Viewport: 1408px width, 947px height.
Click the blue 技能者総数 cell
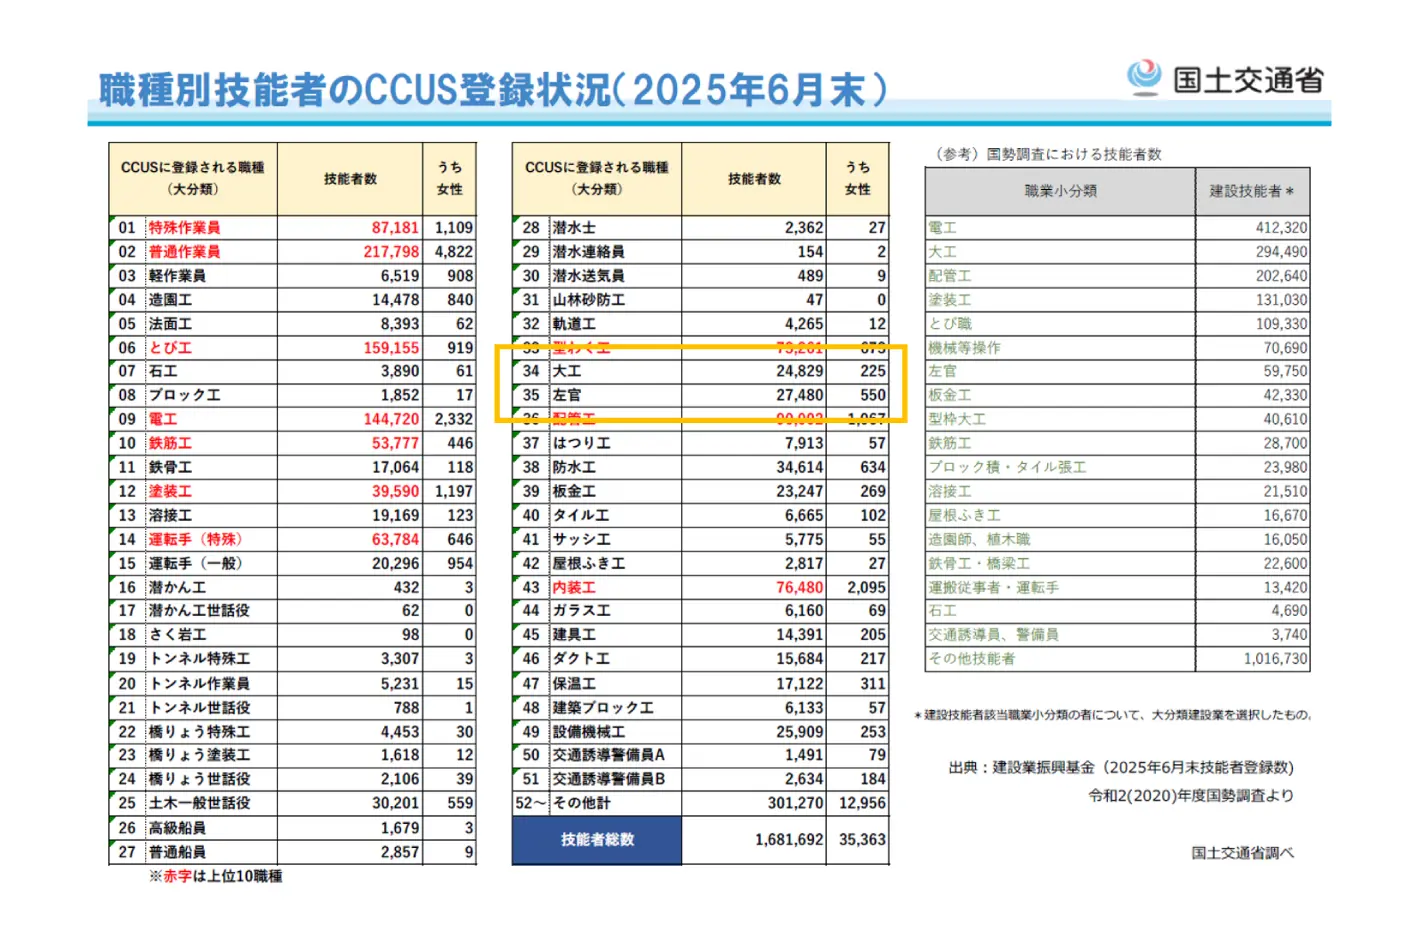tap(597, 840)
